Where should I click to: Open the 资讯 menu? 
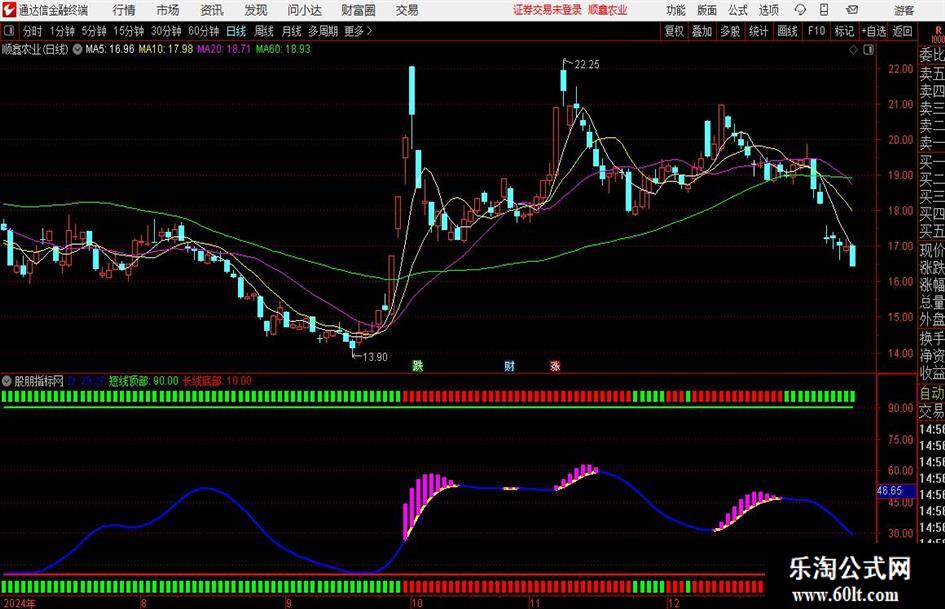pyautogui.click(x=212, y=10)
